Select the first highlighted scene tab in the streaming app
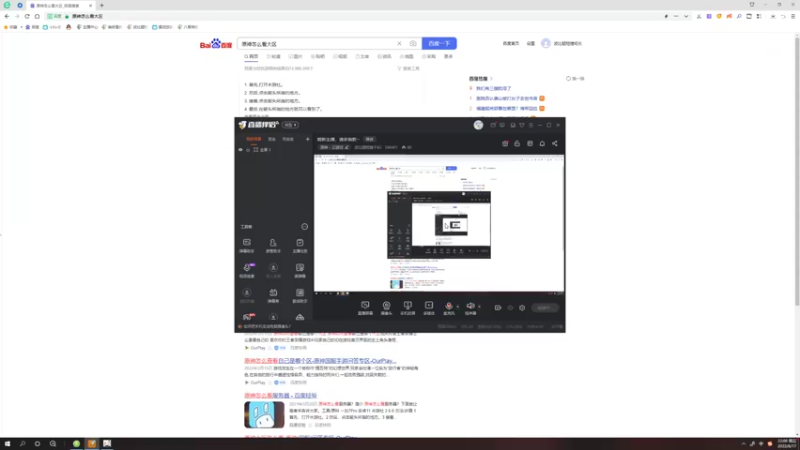Image resolution: width=800 pixels, height=450 pixels. [254, 139]
